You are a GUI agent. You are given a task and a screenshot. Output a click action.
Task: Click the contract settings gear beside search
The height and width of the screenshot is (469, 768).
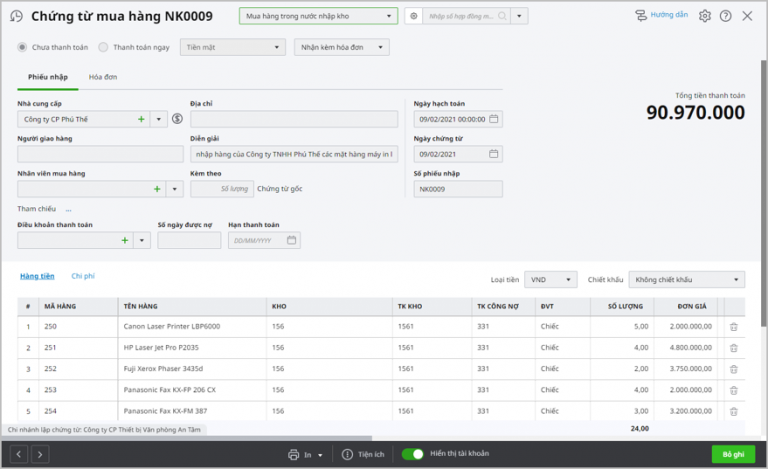tap(413, 16)
